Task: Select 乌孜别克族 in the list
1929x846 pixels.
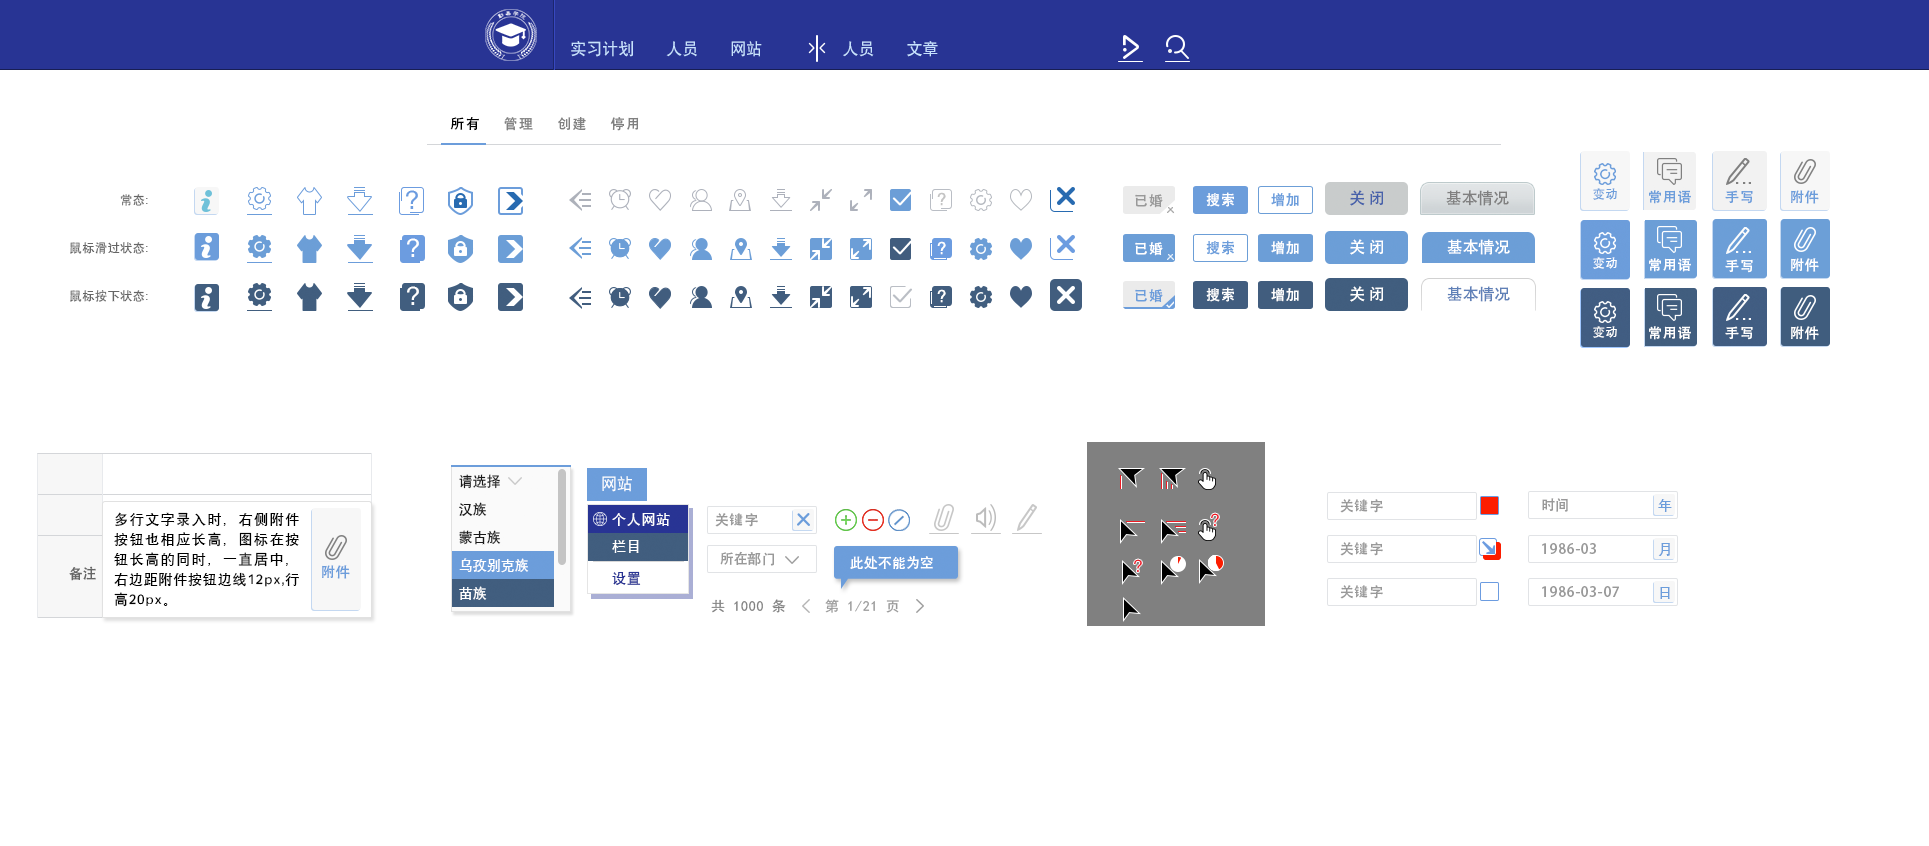Action: (502, 565)
